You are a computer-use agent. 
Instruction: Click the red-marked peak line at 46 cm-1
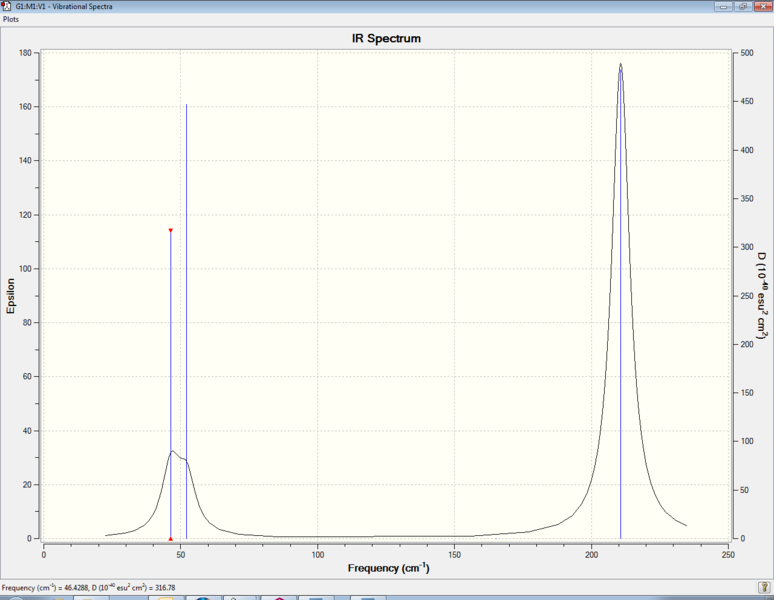click(171, 385)
